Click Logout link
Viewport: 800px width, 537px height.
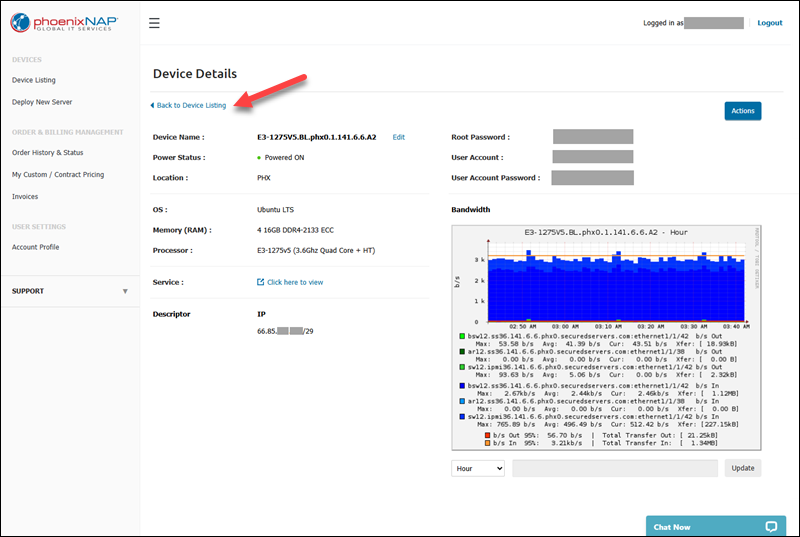769,23
